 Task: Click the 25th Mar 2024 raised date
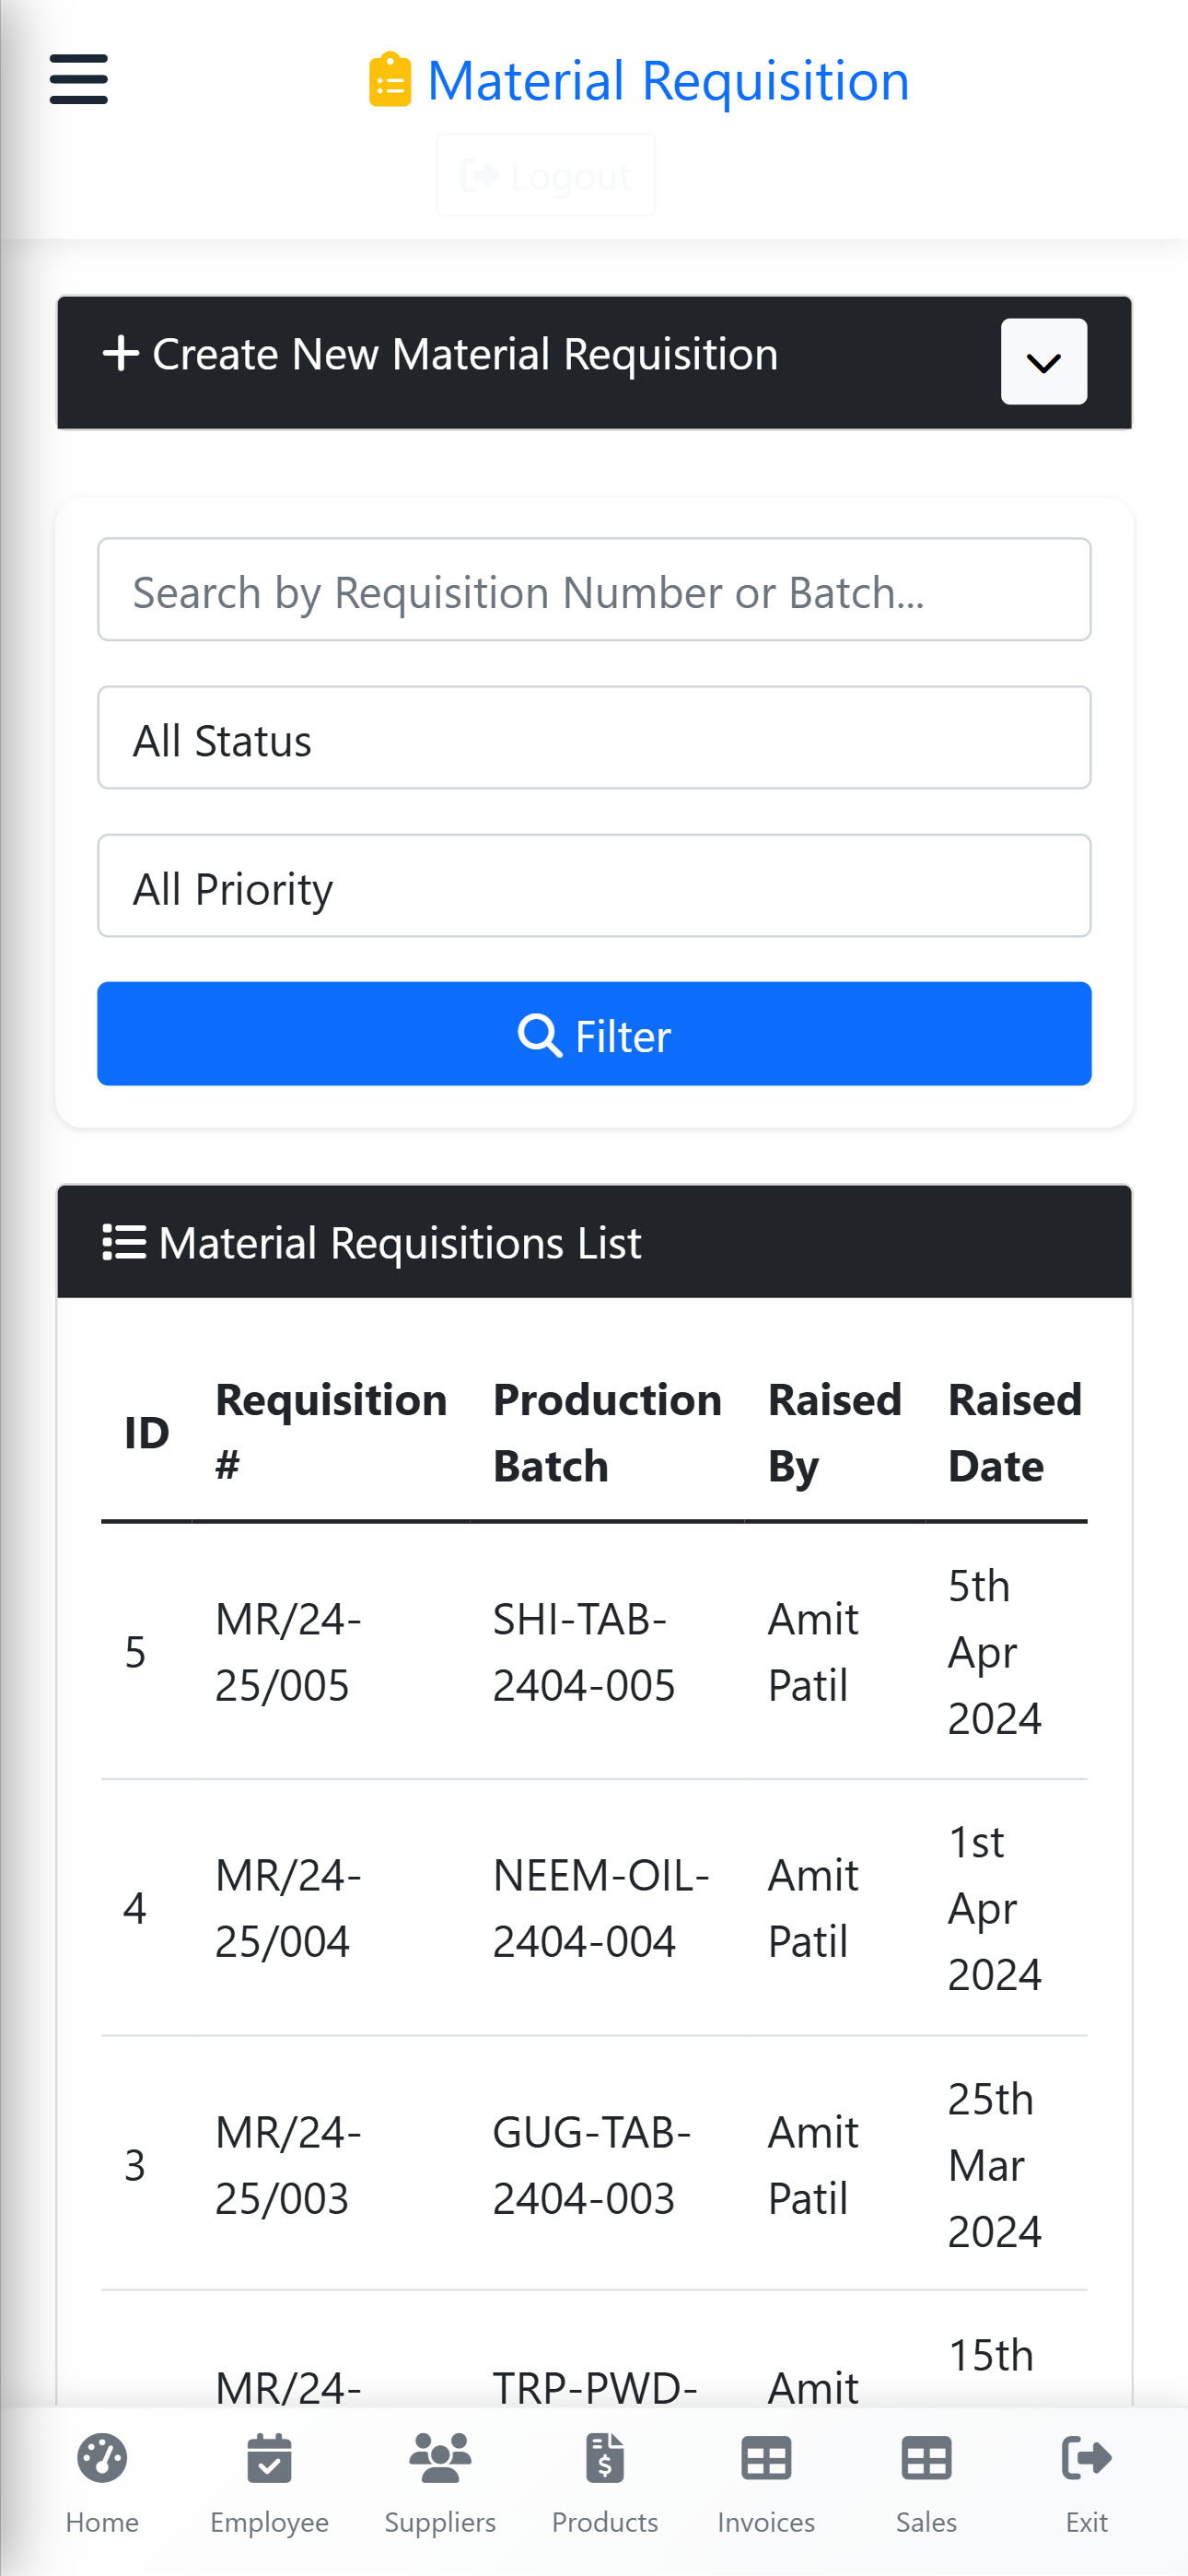[995, 2165]
